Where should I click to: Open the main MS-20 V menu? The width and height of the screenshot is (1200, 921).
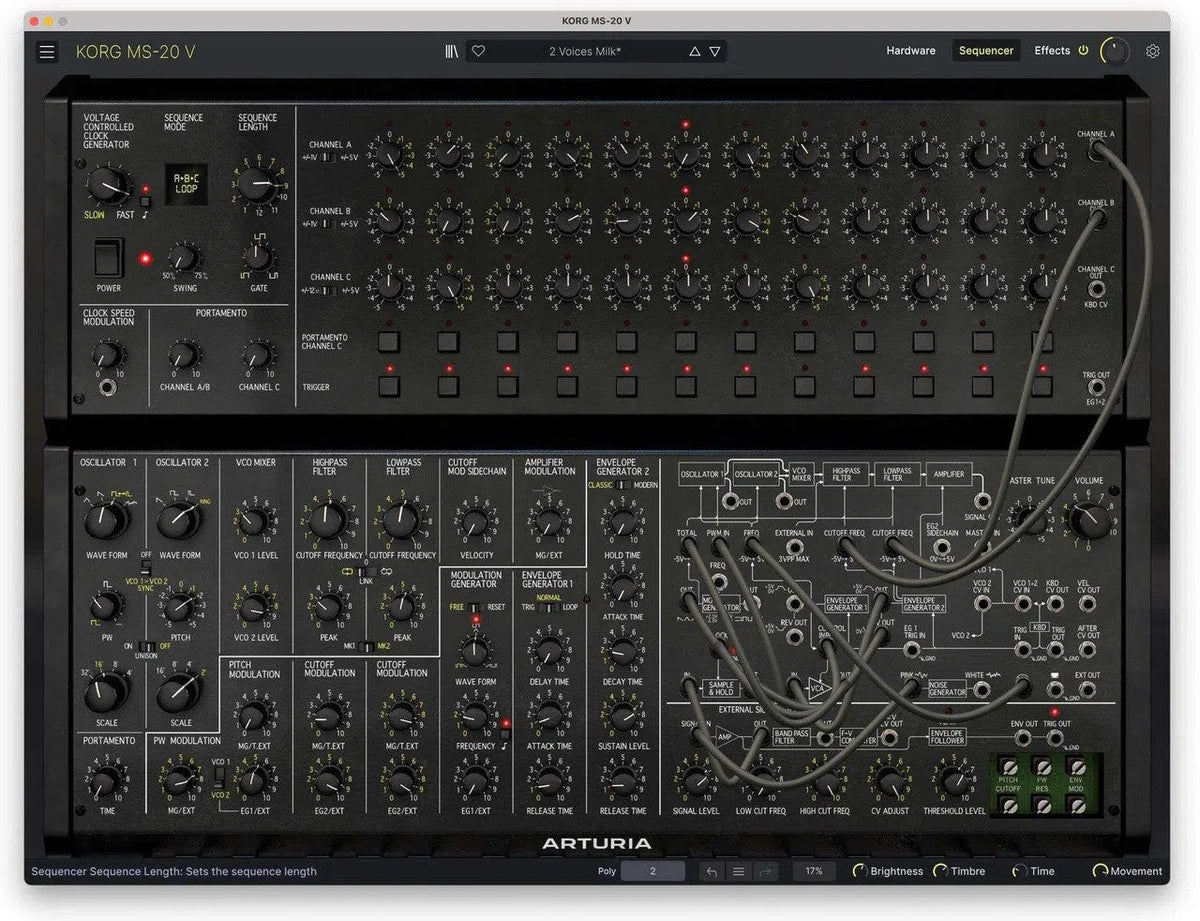coord(47,51)
